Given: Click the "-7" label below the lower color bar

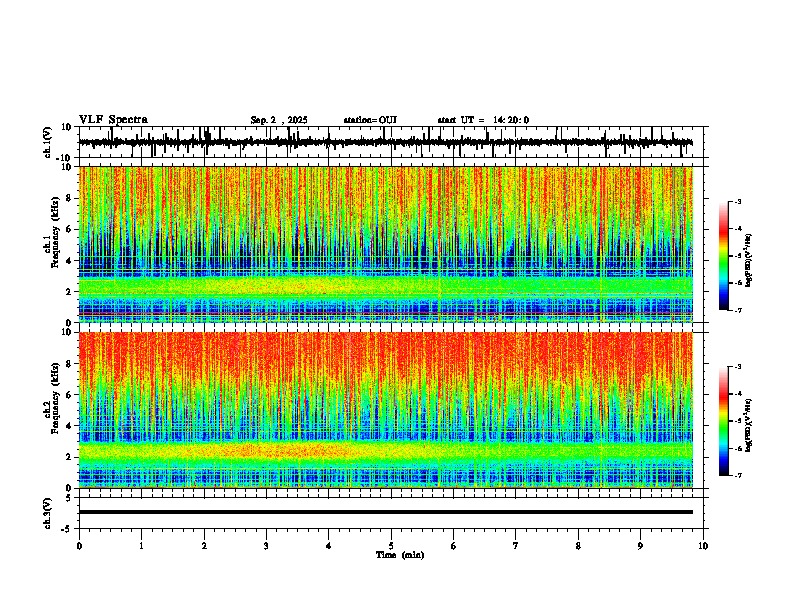Looking at the screenshot, I should coord(738,475).
